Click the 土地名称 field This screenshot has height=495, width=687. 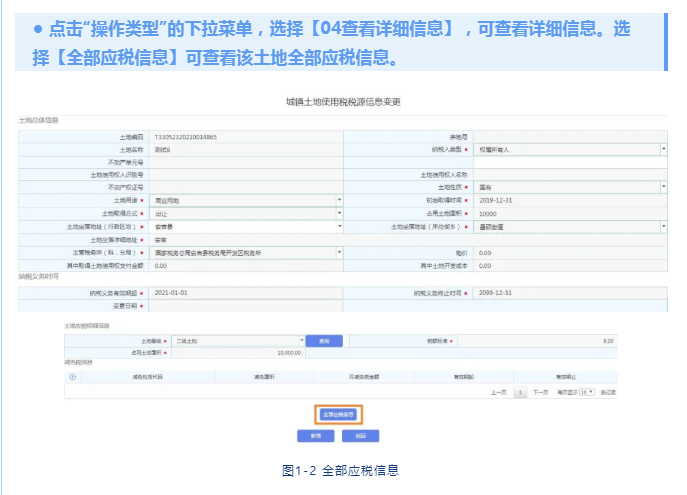[x=246, y=150]
